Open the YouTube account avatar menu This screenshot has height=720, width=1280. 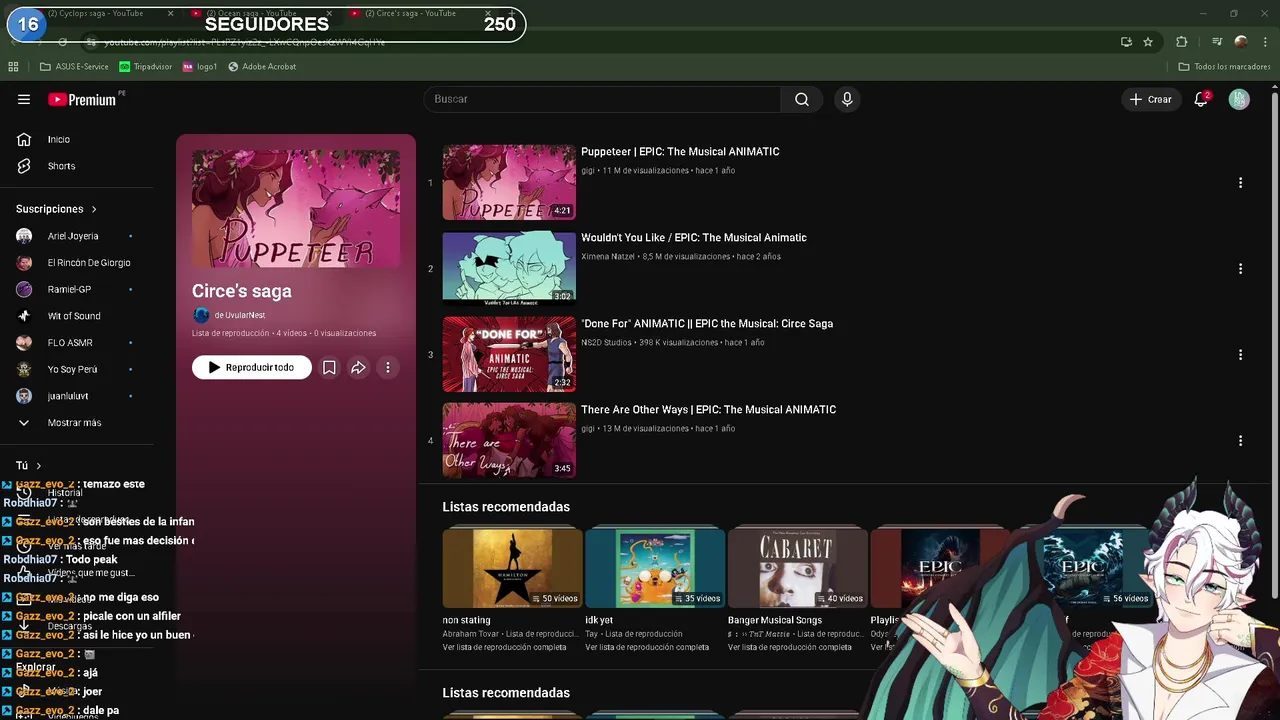[x=1239, y=99]
